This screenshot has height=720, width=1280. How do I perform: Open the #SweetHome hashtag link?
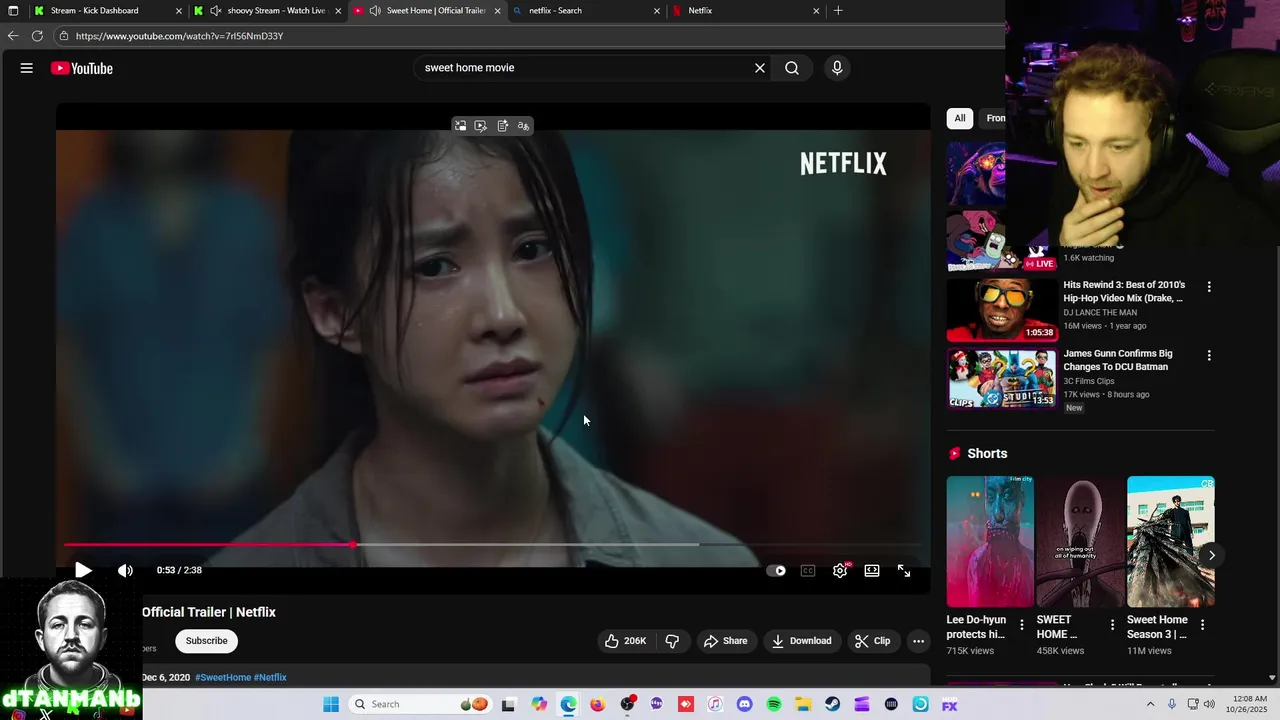[223, 677]
